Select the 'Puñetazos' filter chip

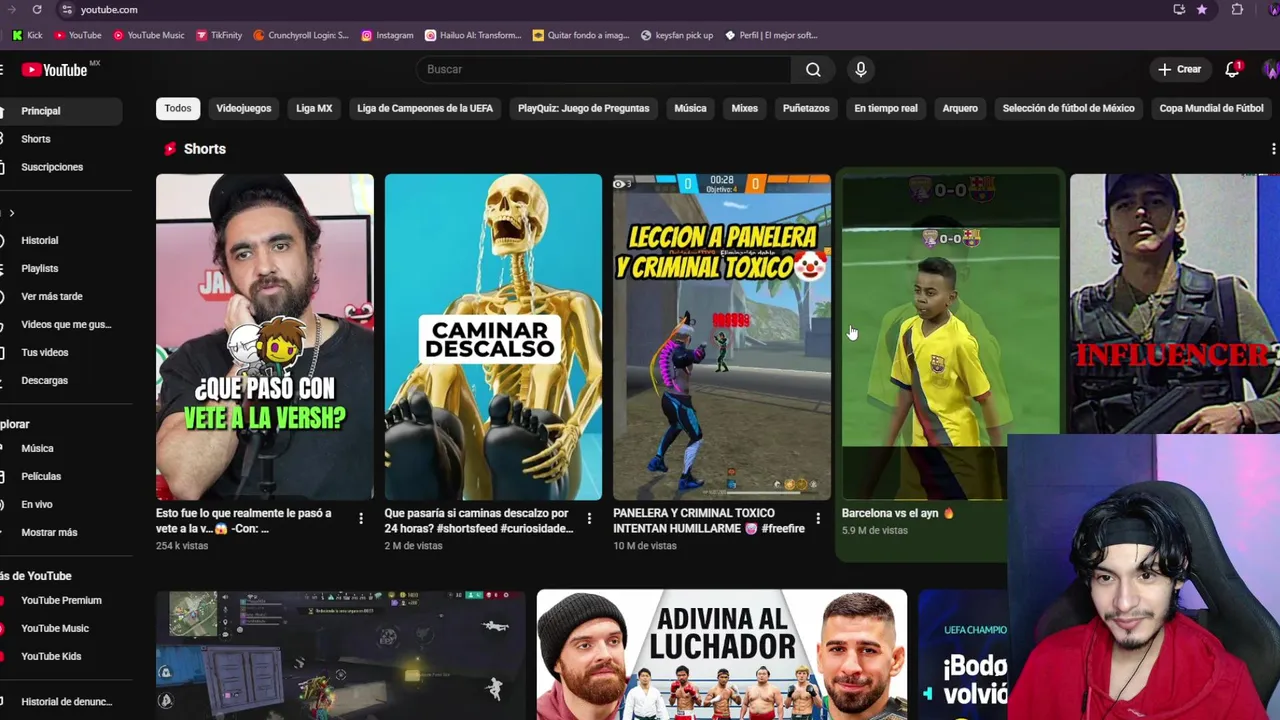tap(806, 108)
